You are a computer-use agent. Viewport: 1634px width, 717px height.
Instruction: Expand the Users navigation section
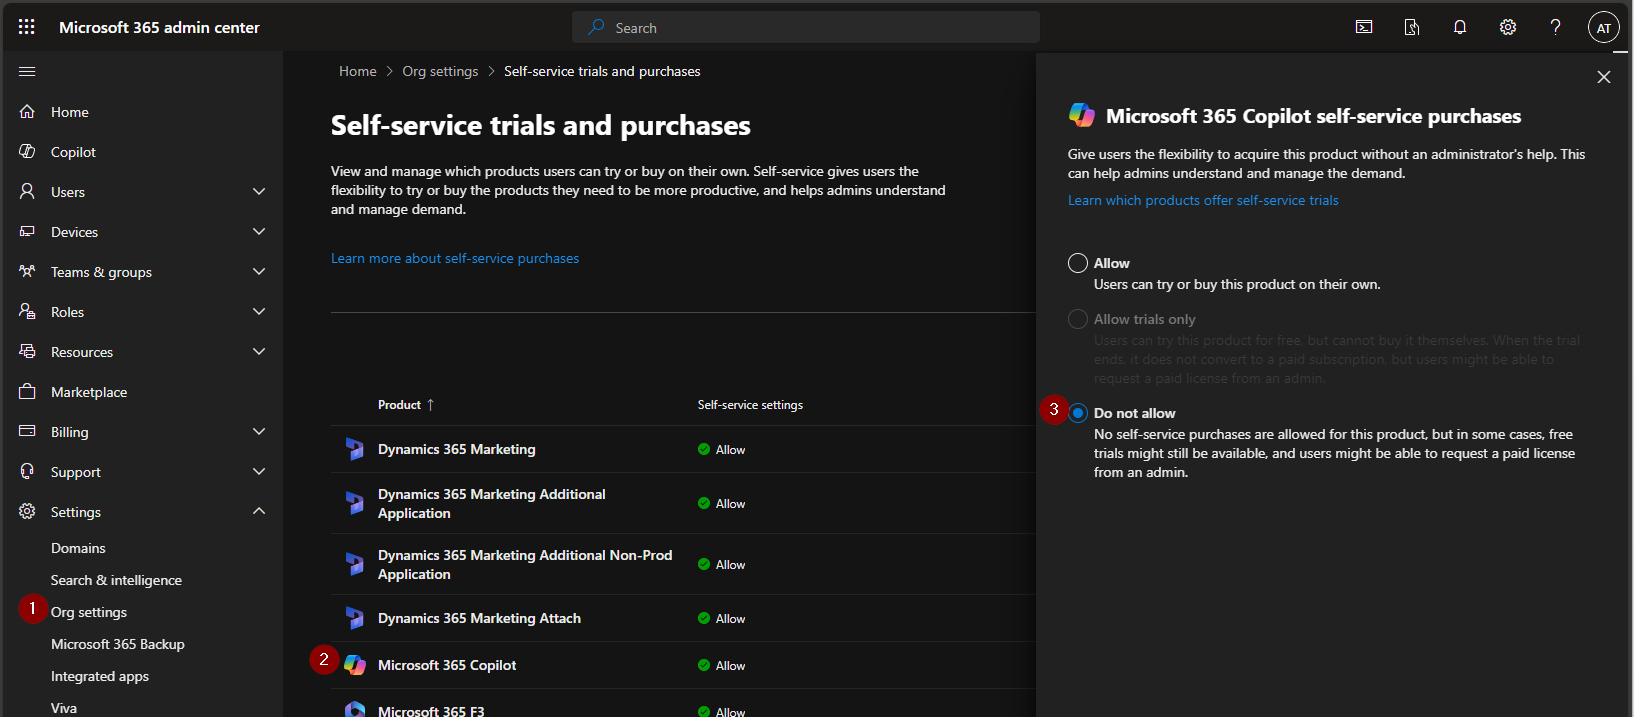(x=259, y=192)
